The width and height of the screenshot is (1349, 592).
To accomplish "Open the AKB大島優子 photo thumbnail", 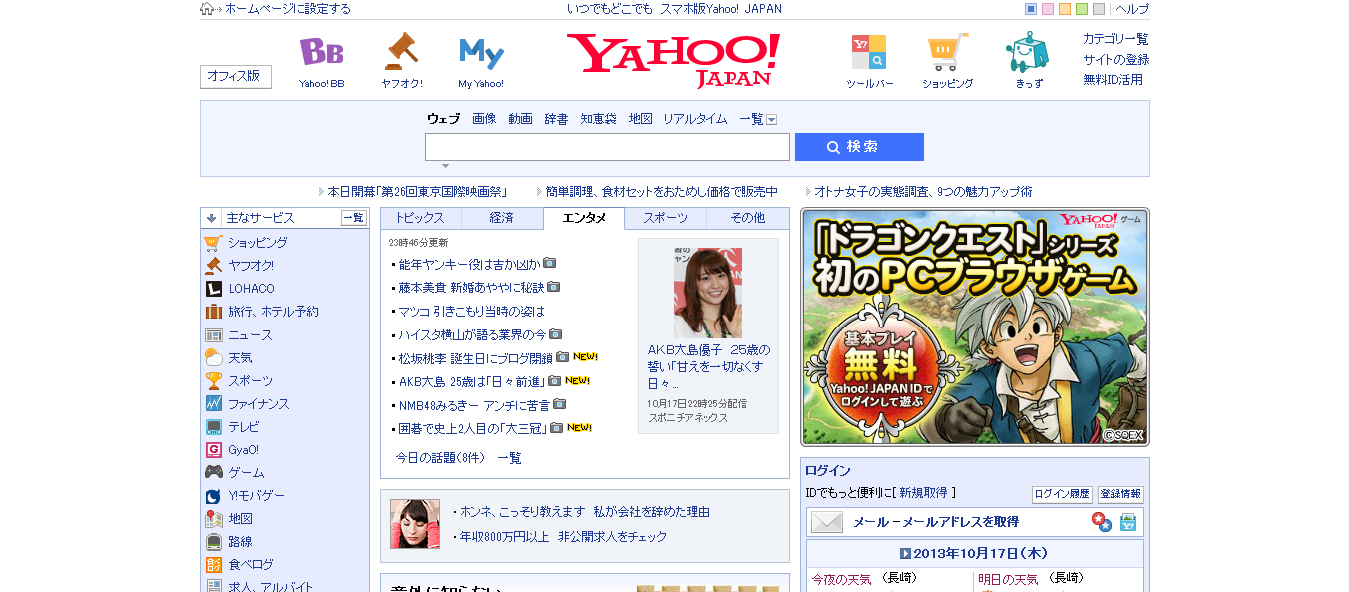I will (708, 293).
